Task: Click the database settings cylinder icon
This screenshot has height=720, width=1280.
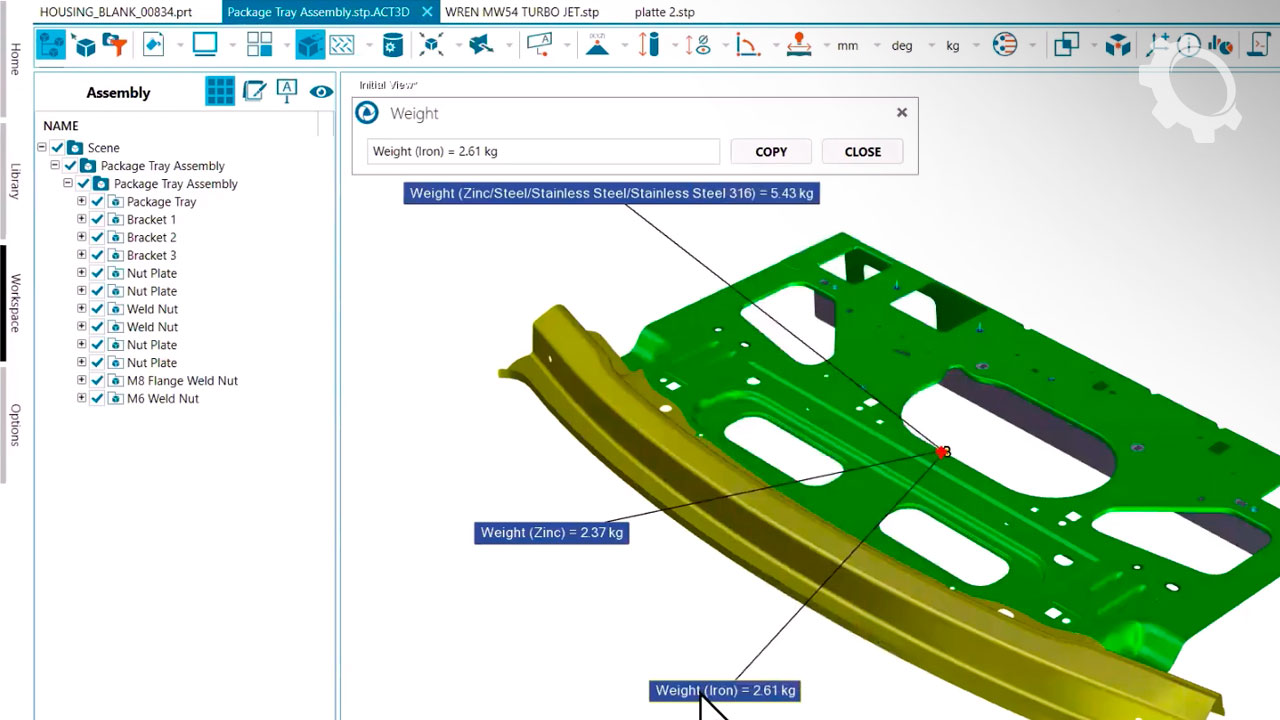Action: 393,45
